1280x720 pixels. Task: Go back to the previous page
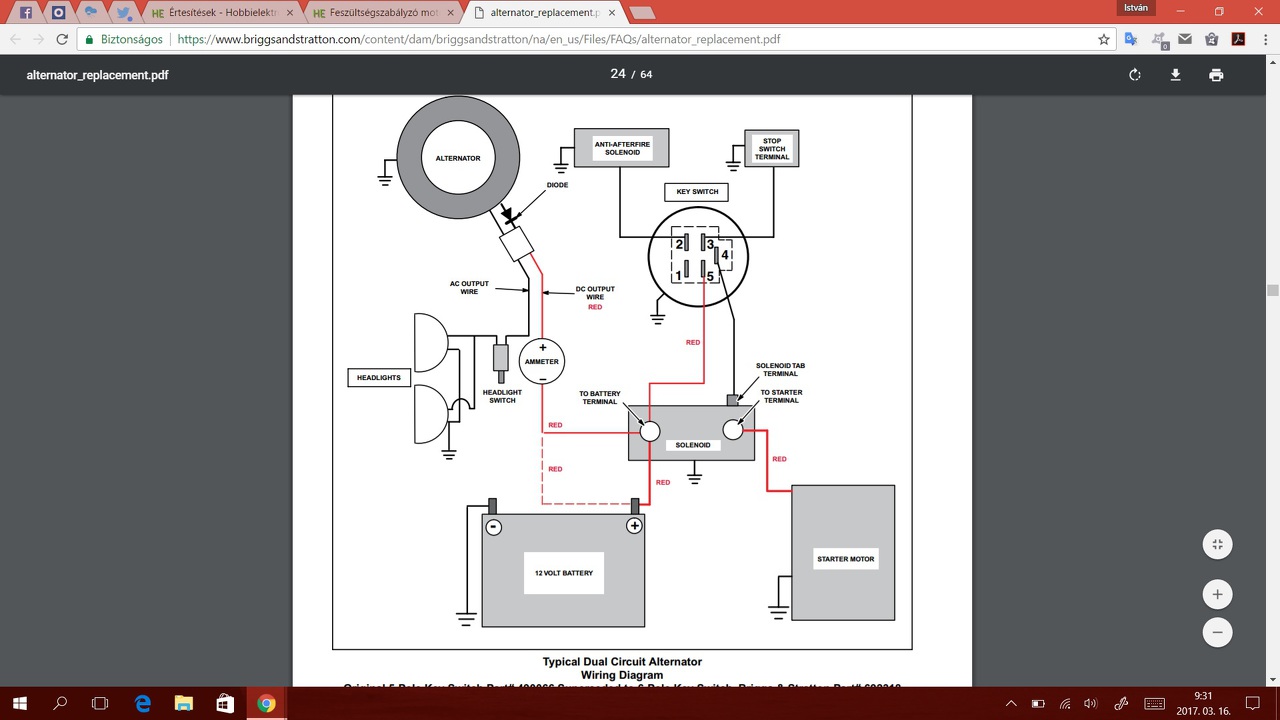click(x=15, y=40)
